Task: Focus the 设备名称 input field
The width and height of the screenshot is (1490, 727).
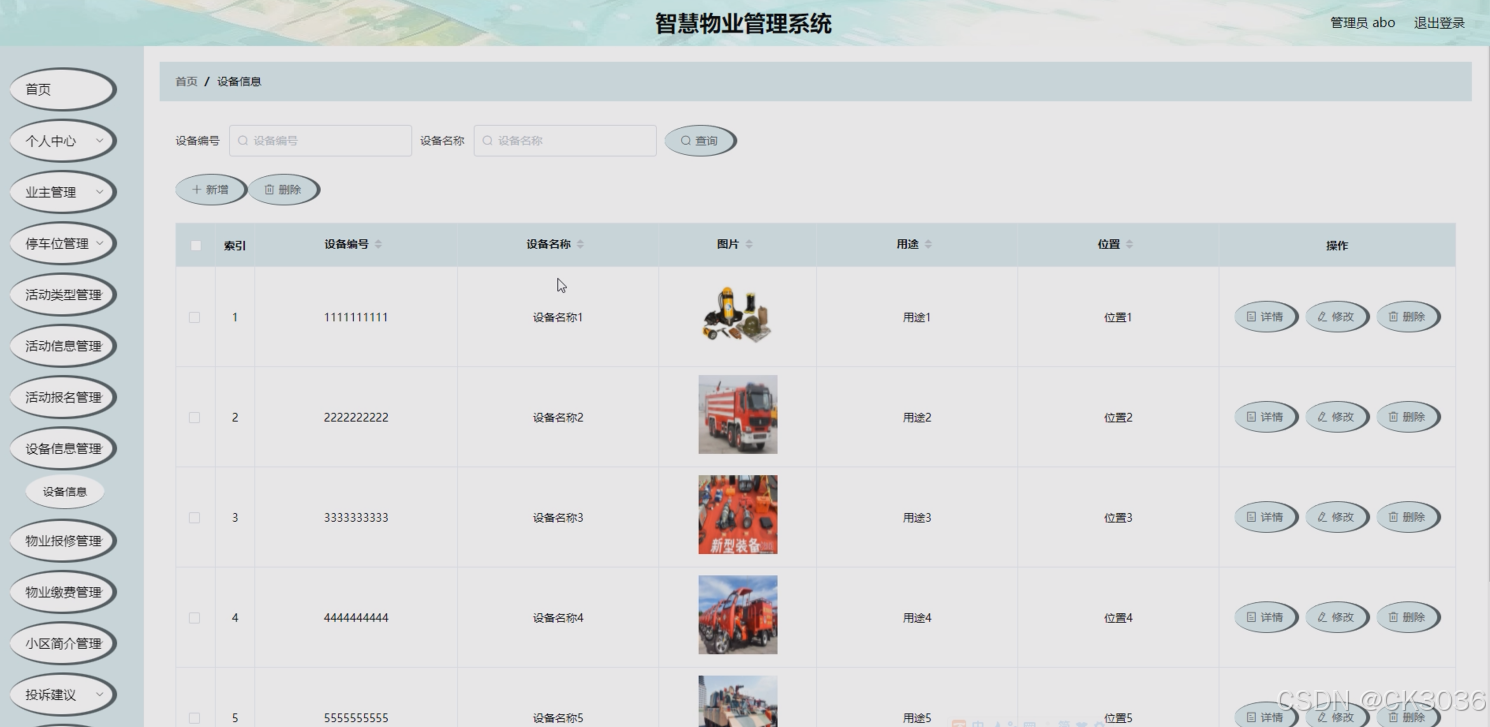Action: (x=565, y=141)
